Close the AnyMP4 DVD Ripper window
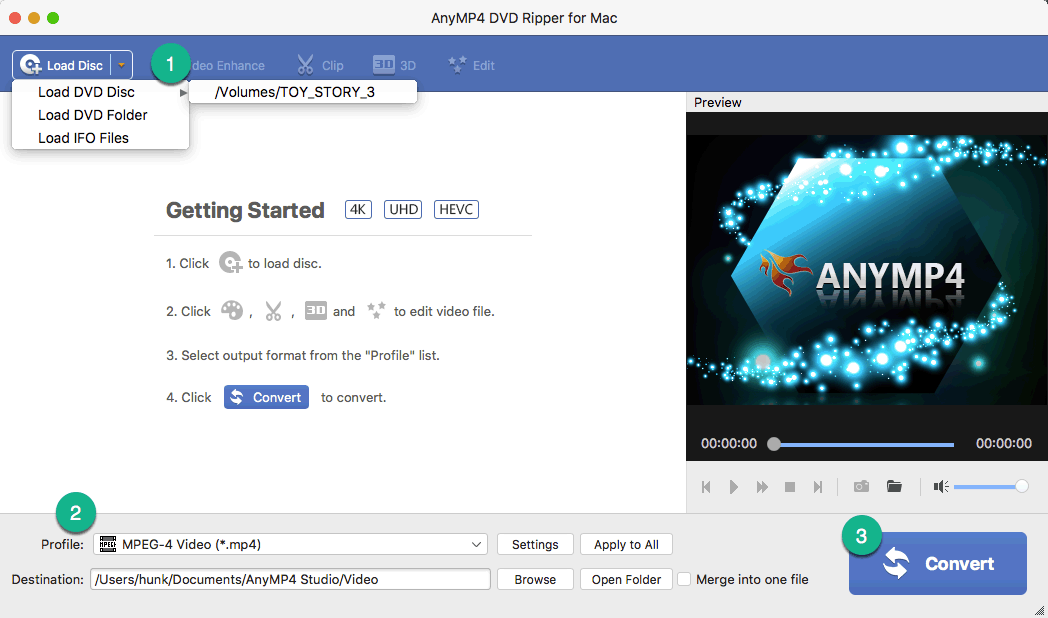The image size is (1048, 618). point(15,18)
